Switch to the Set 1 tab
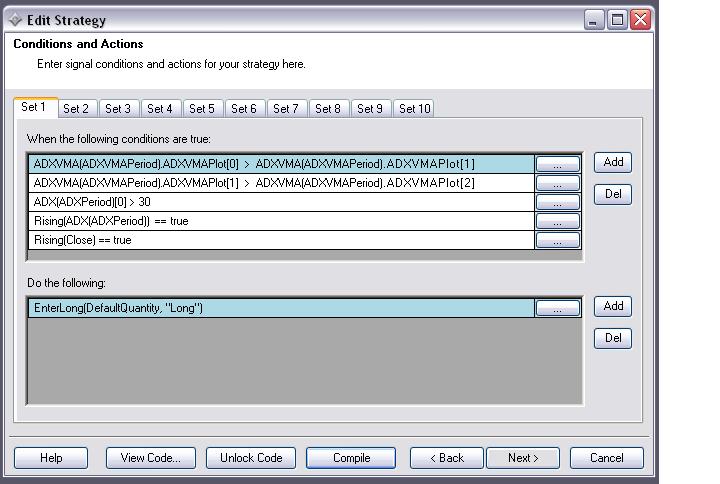This screenshot has width=720, height=484. pos(35,107)
